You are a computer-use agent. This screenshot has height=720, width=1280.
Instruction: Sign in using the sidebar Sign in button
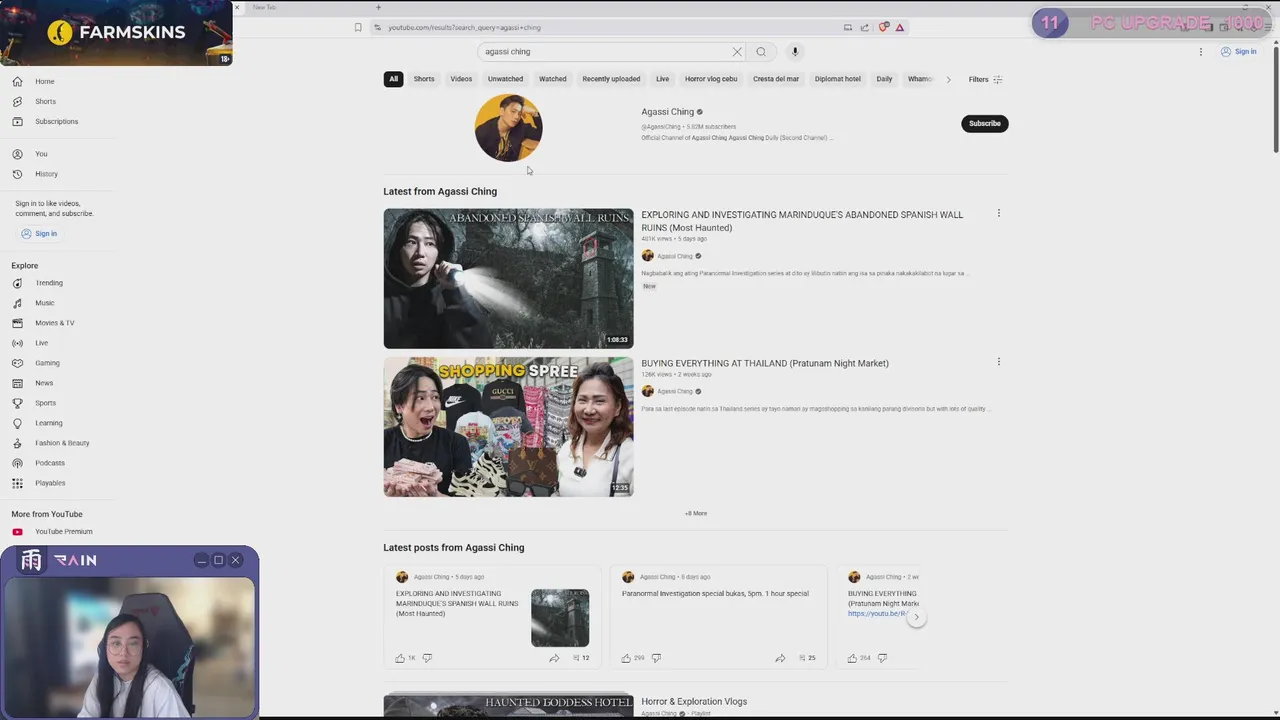(39, 234)
